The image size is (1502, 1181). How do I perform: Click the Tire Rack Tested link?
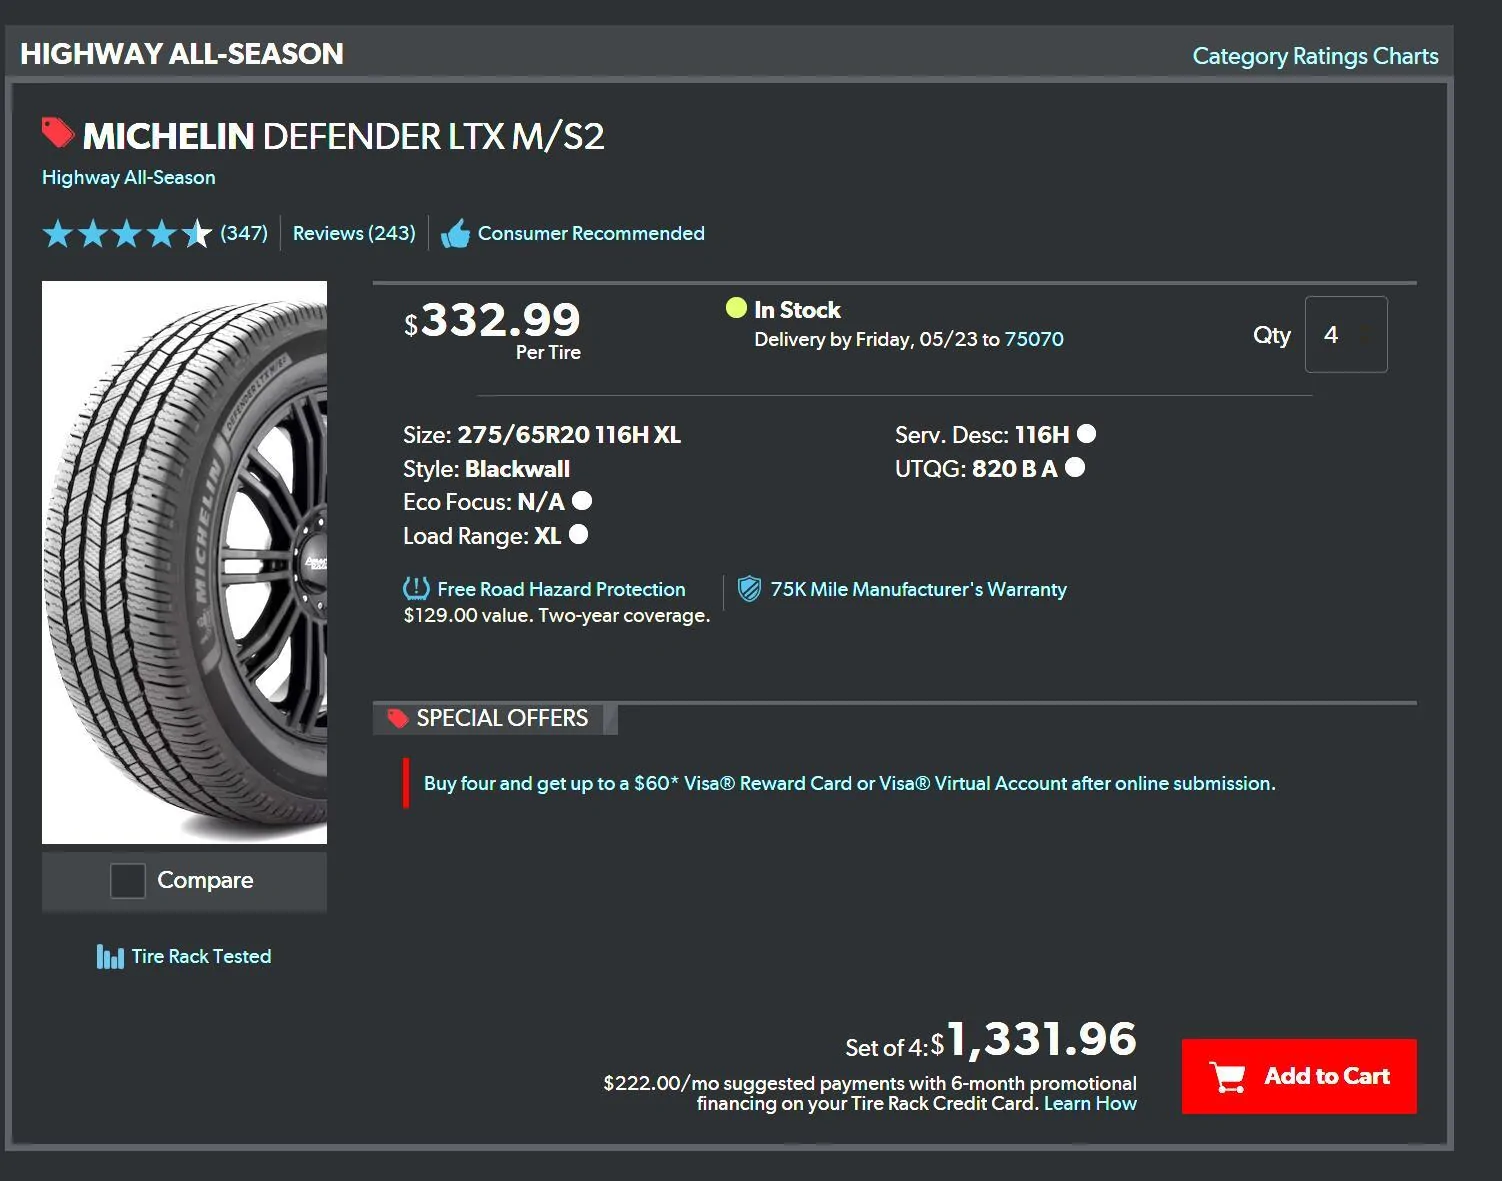[x=201, y=956]
